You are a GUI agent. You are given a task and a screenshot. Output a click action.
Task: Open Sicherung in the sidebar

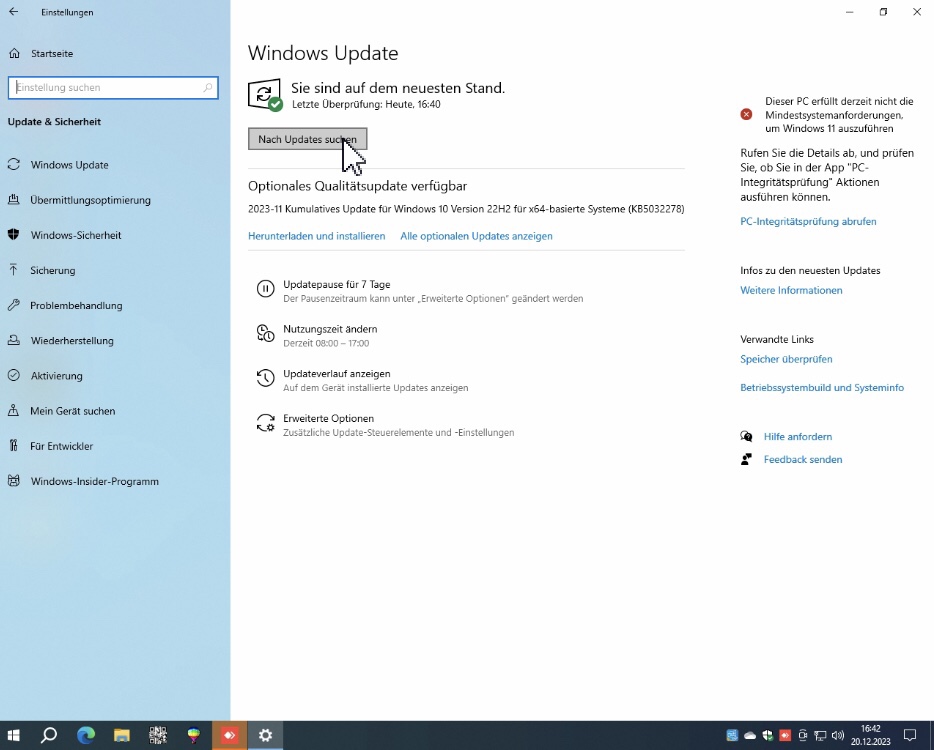tap(42, 270)
